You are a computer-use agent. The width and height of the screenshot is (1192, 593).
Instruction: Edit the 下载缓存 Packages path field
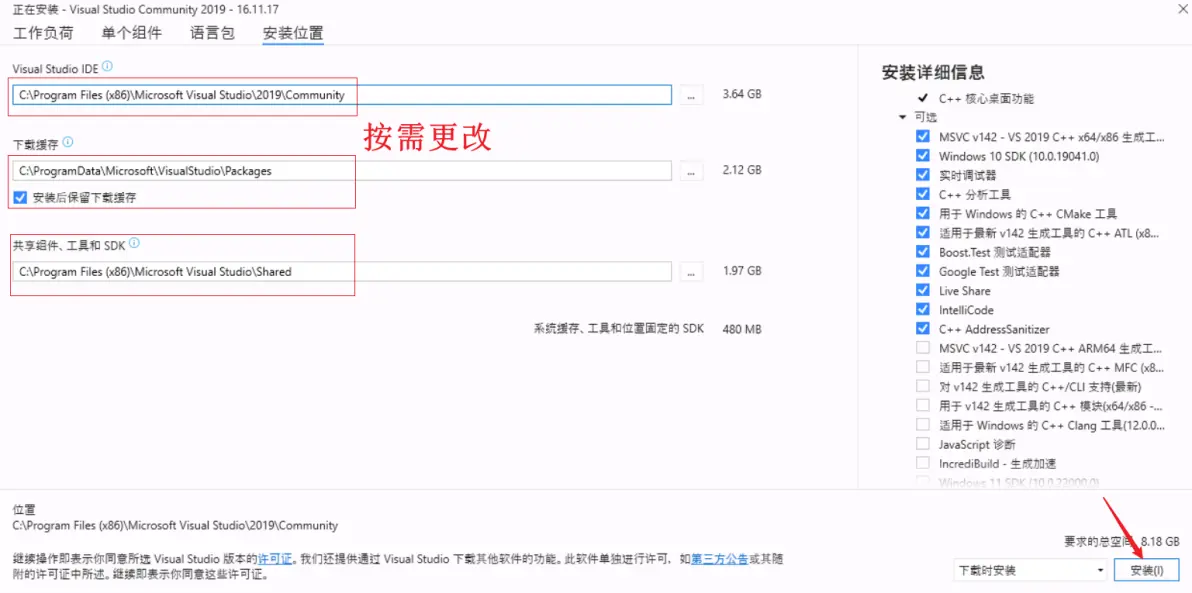(x=342, y=171)
